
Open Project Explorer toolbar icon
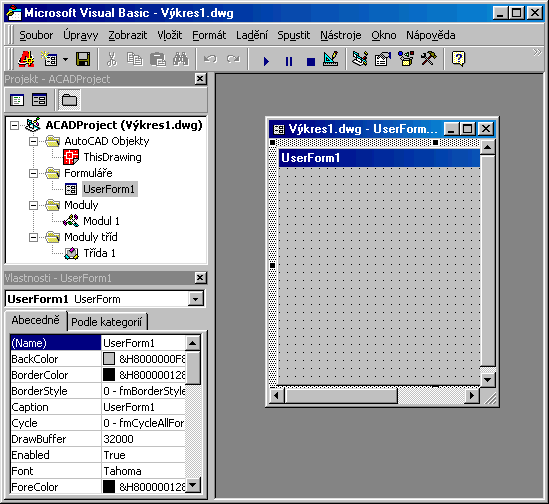click(x=360, y=59)
